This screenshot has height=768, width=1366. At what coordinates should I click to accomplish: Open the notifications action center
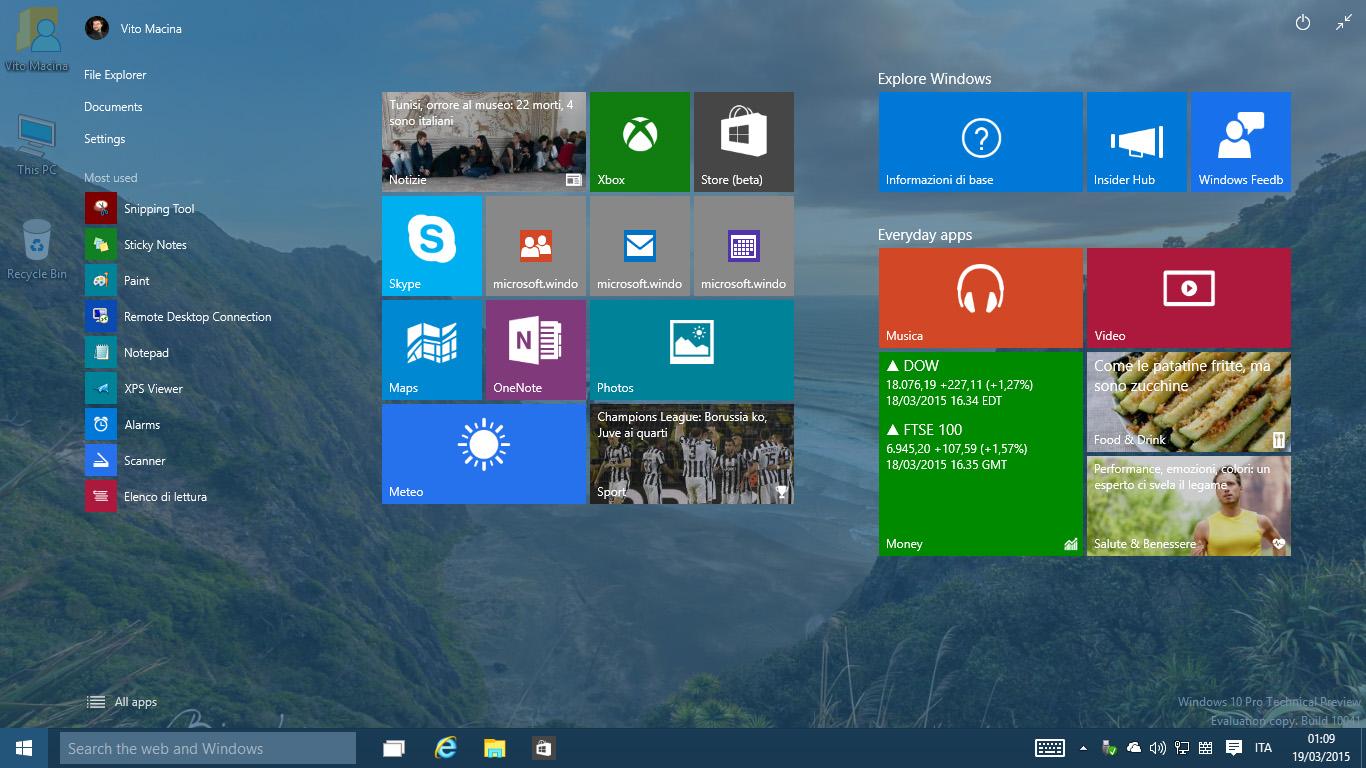point(1234,748)
